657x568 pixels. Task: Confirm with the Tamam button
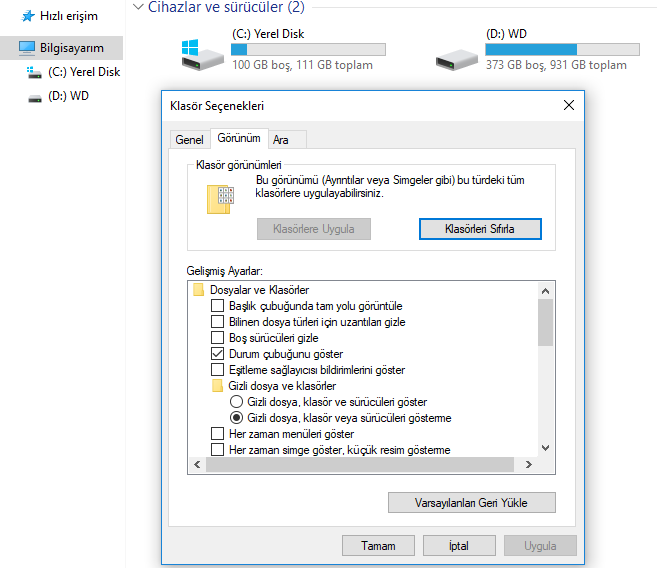(378, 546)
